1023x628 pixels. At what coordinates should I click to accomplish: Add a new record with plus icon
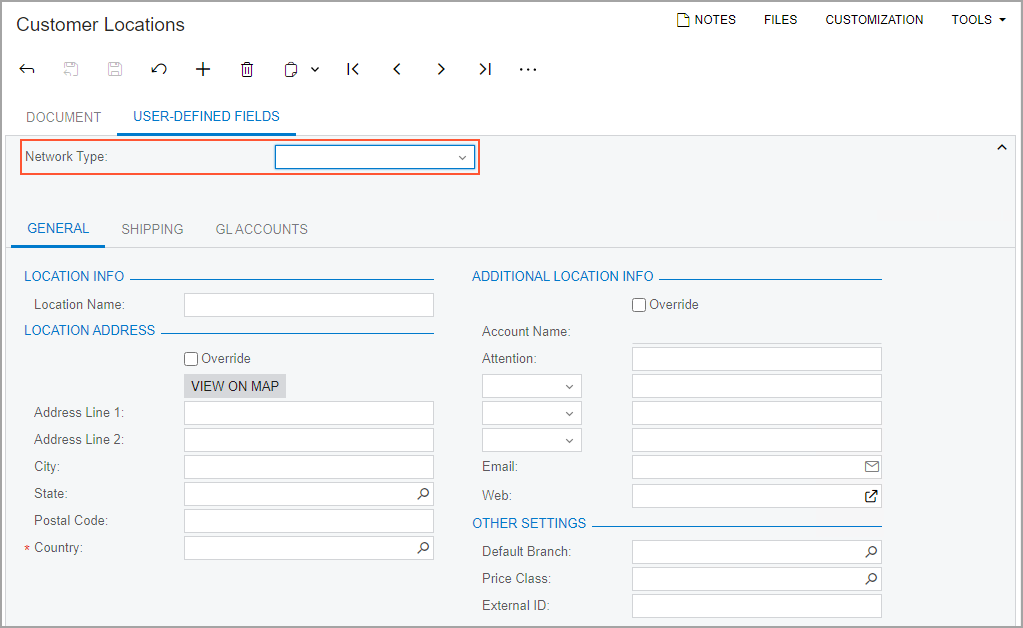click(x=203, y=69)
